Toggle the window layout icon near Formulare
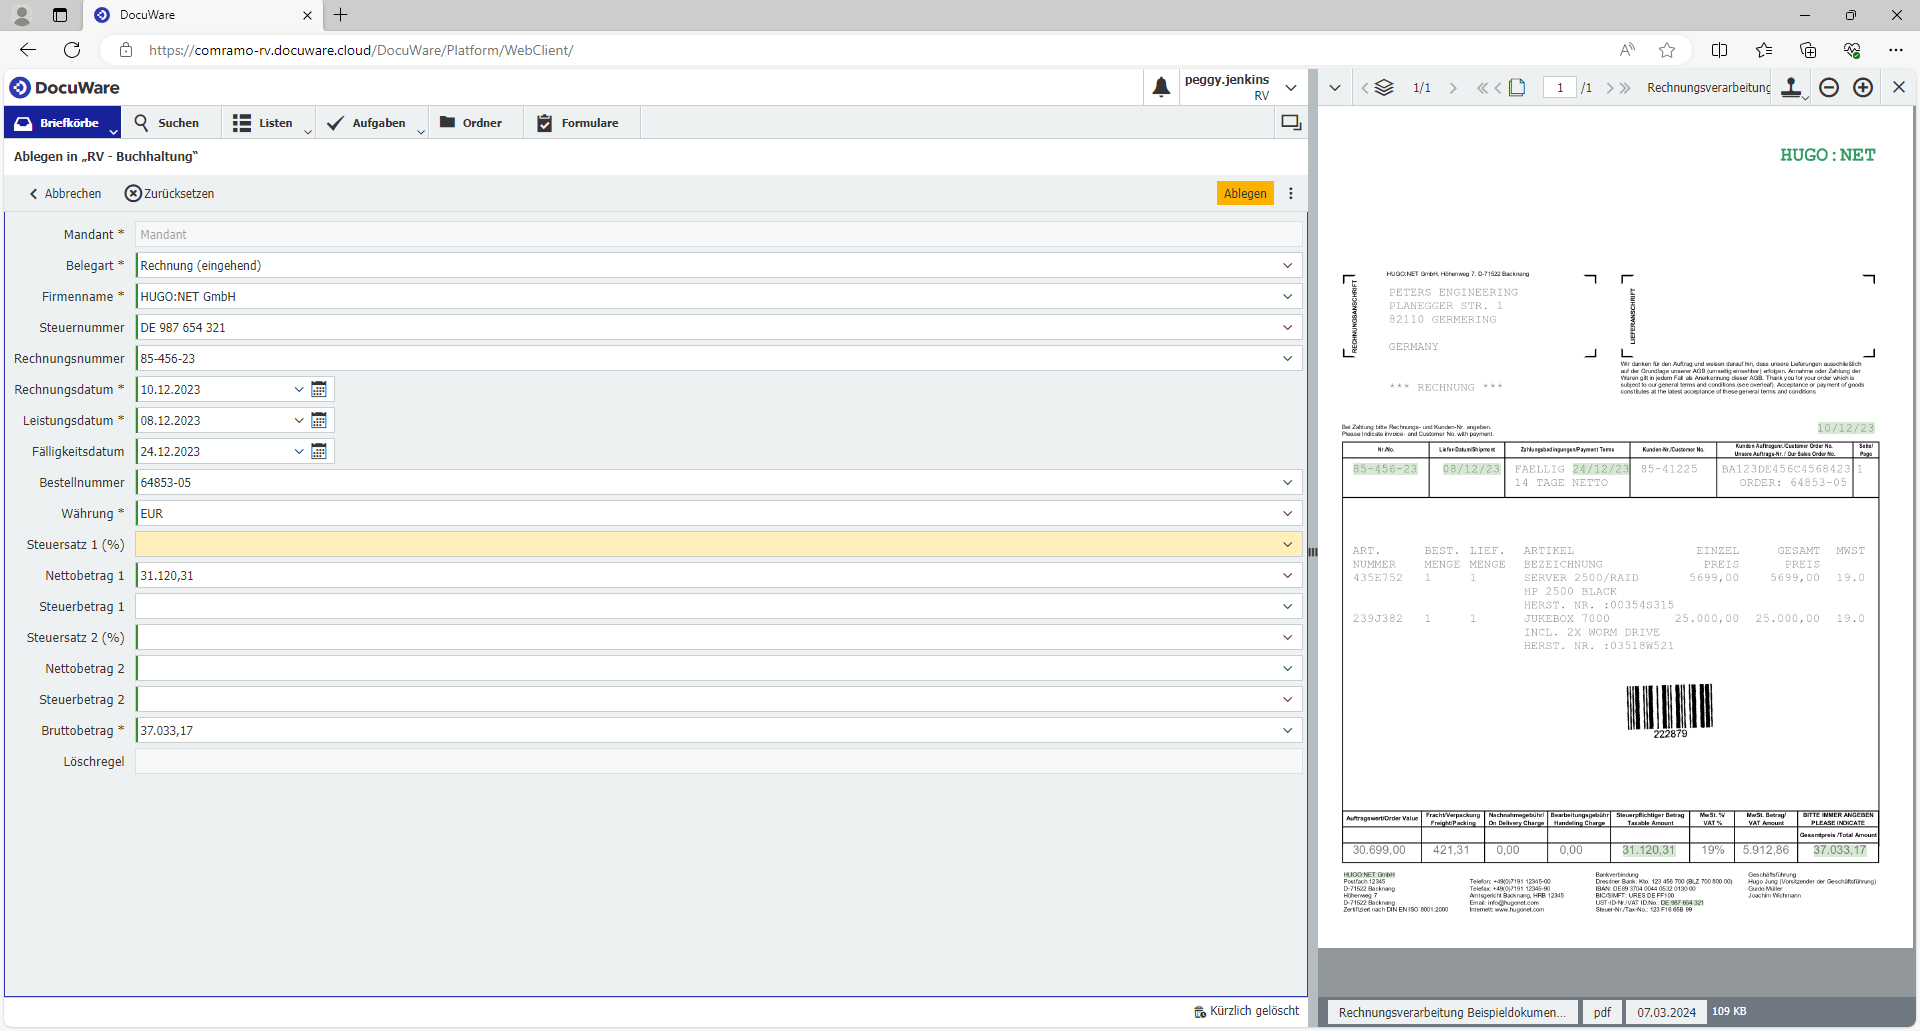1920x1031 pixels. click(x=1291, y=123)
